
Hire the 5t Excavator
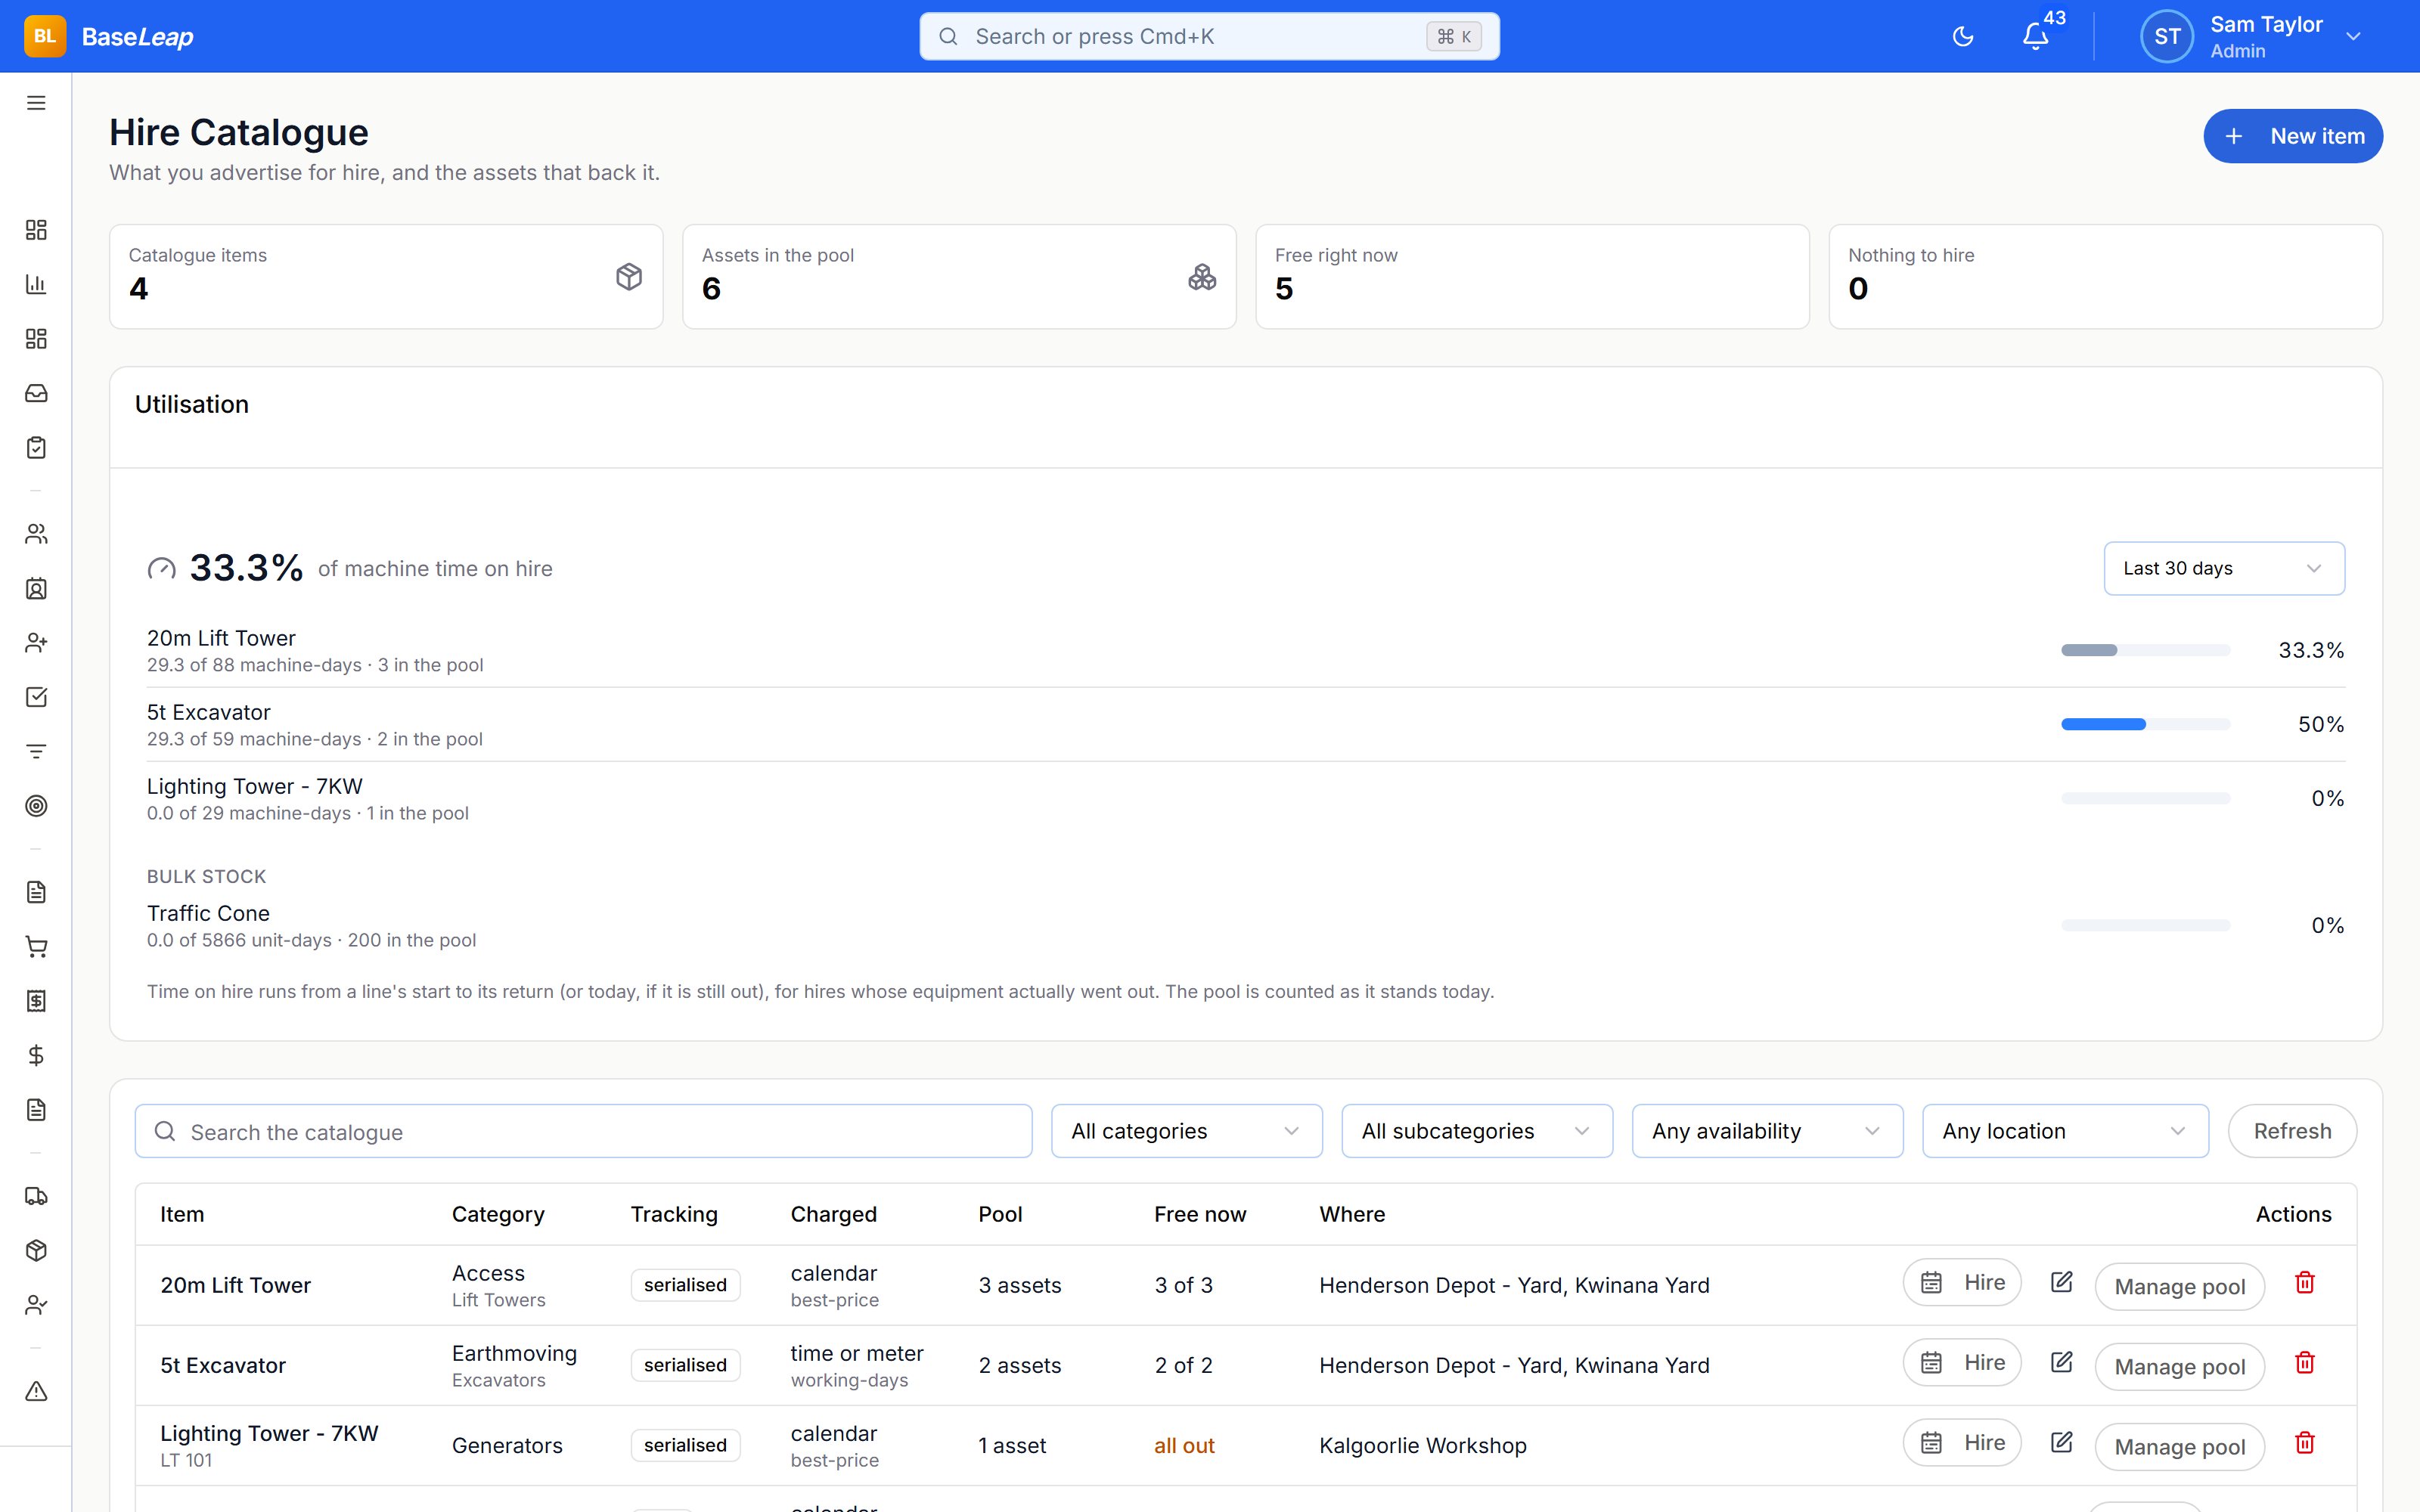pyautogui.click(x=1962, y=1362)
